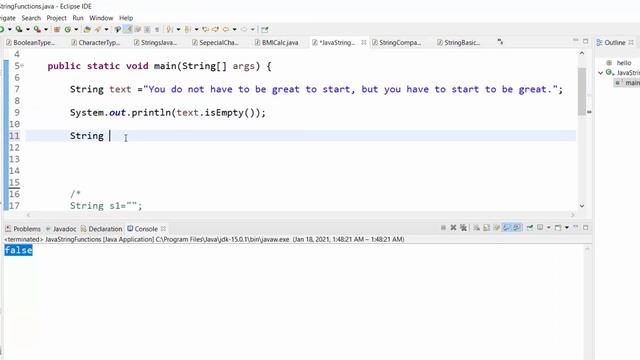Click the Display Selected Console icon
Viewport: 640px width, 360px height.
pos(540,228)
